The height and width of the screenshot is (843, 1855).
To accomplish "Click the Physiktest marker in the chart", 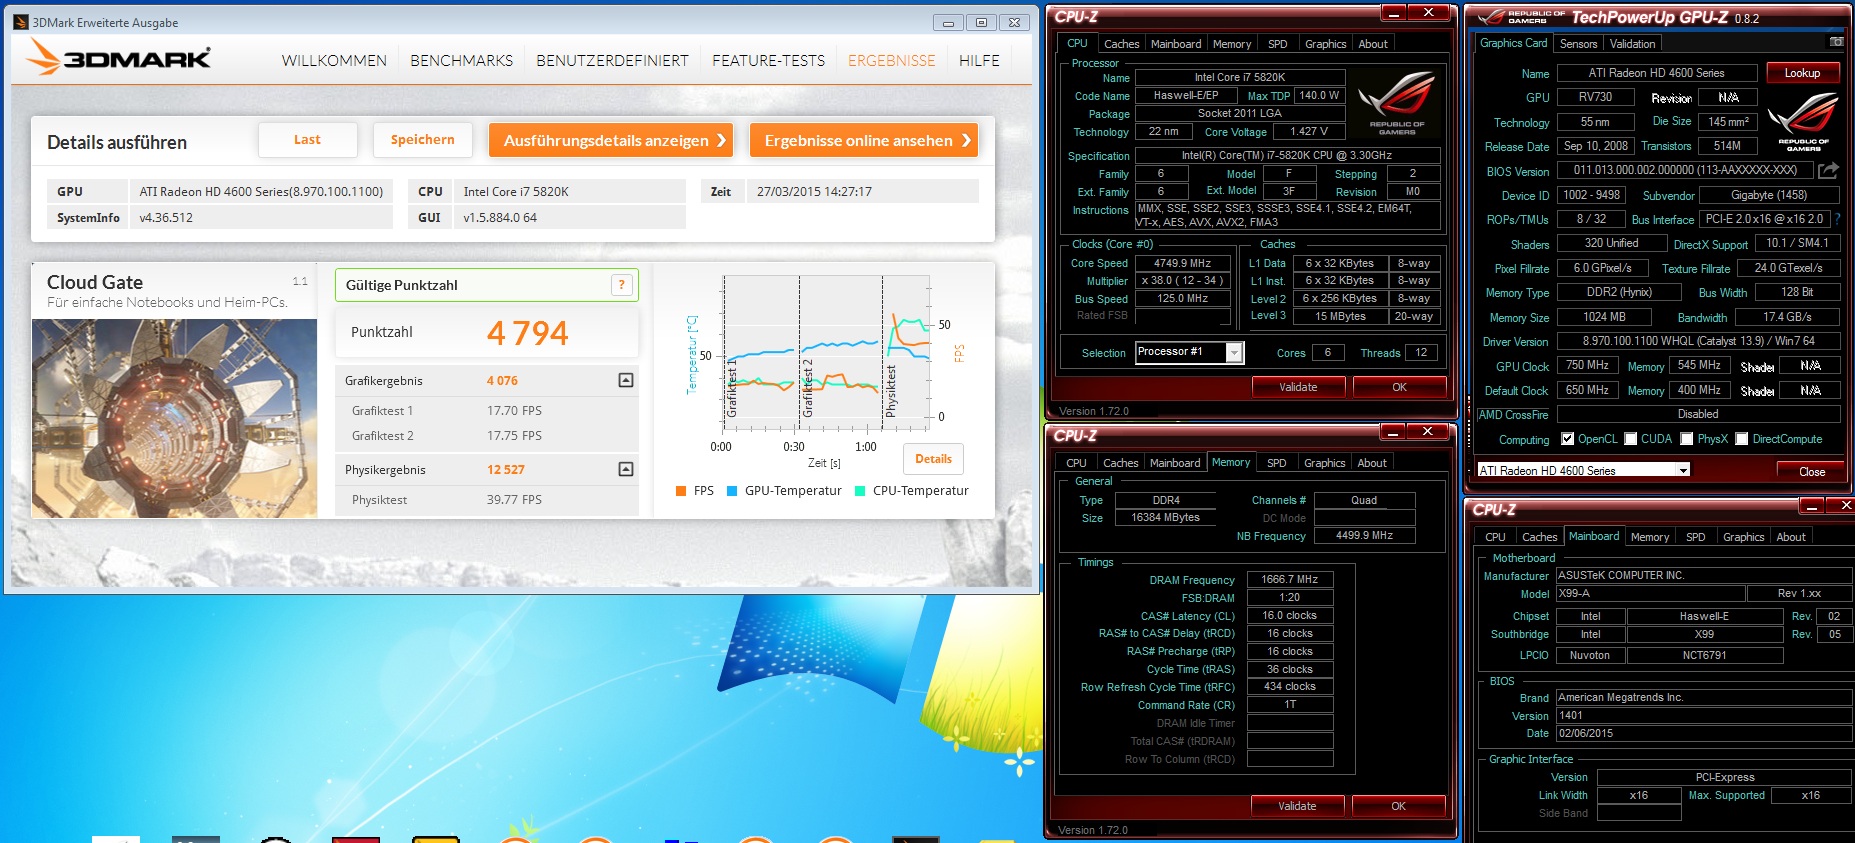I will click(x=891, y=390).
